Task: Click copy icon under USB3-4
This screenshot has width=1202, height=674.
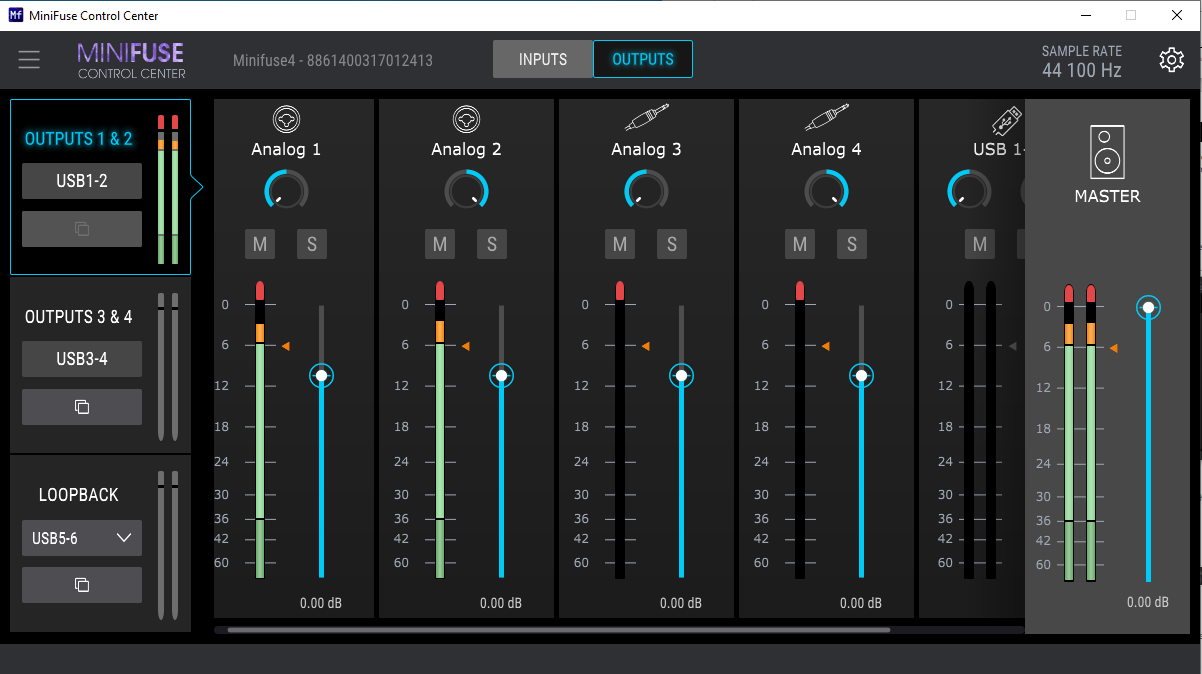Action: 82,407
